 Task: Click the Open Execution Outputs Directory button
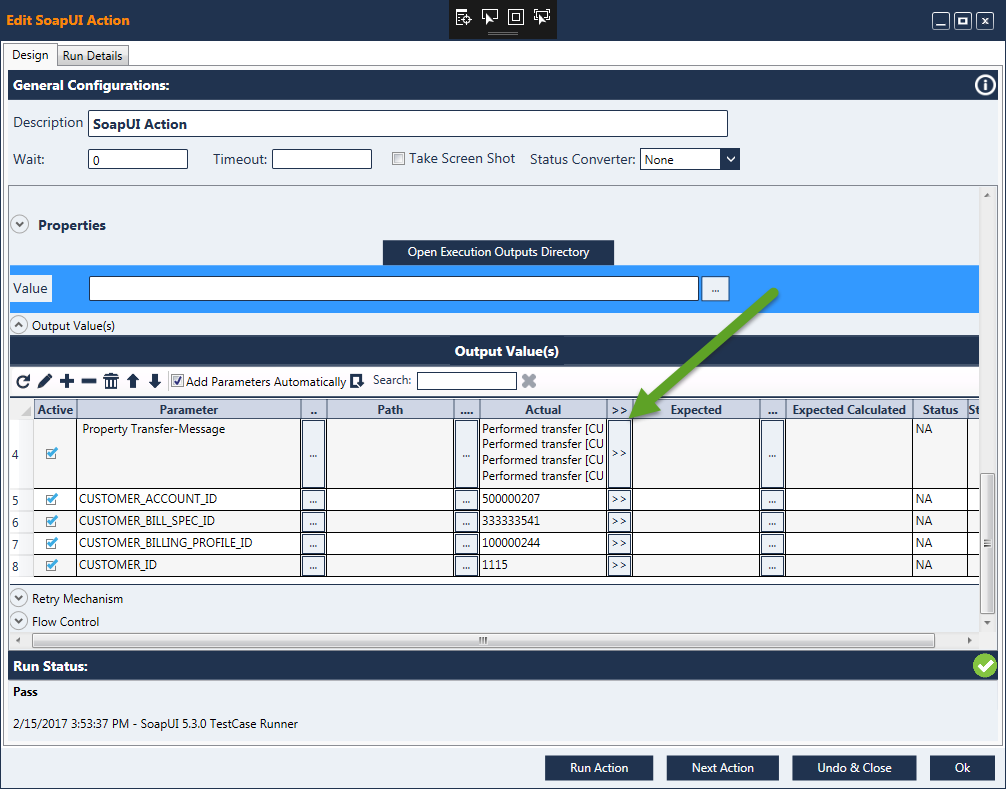coord(499,252)
